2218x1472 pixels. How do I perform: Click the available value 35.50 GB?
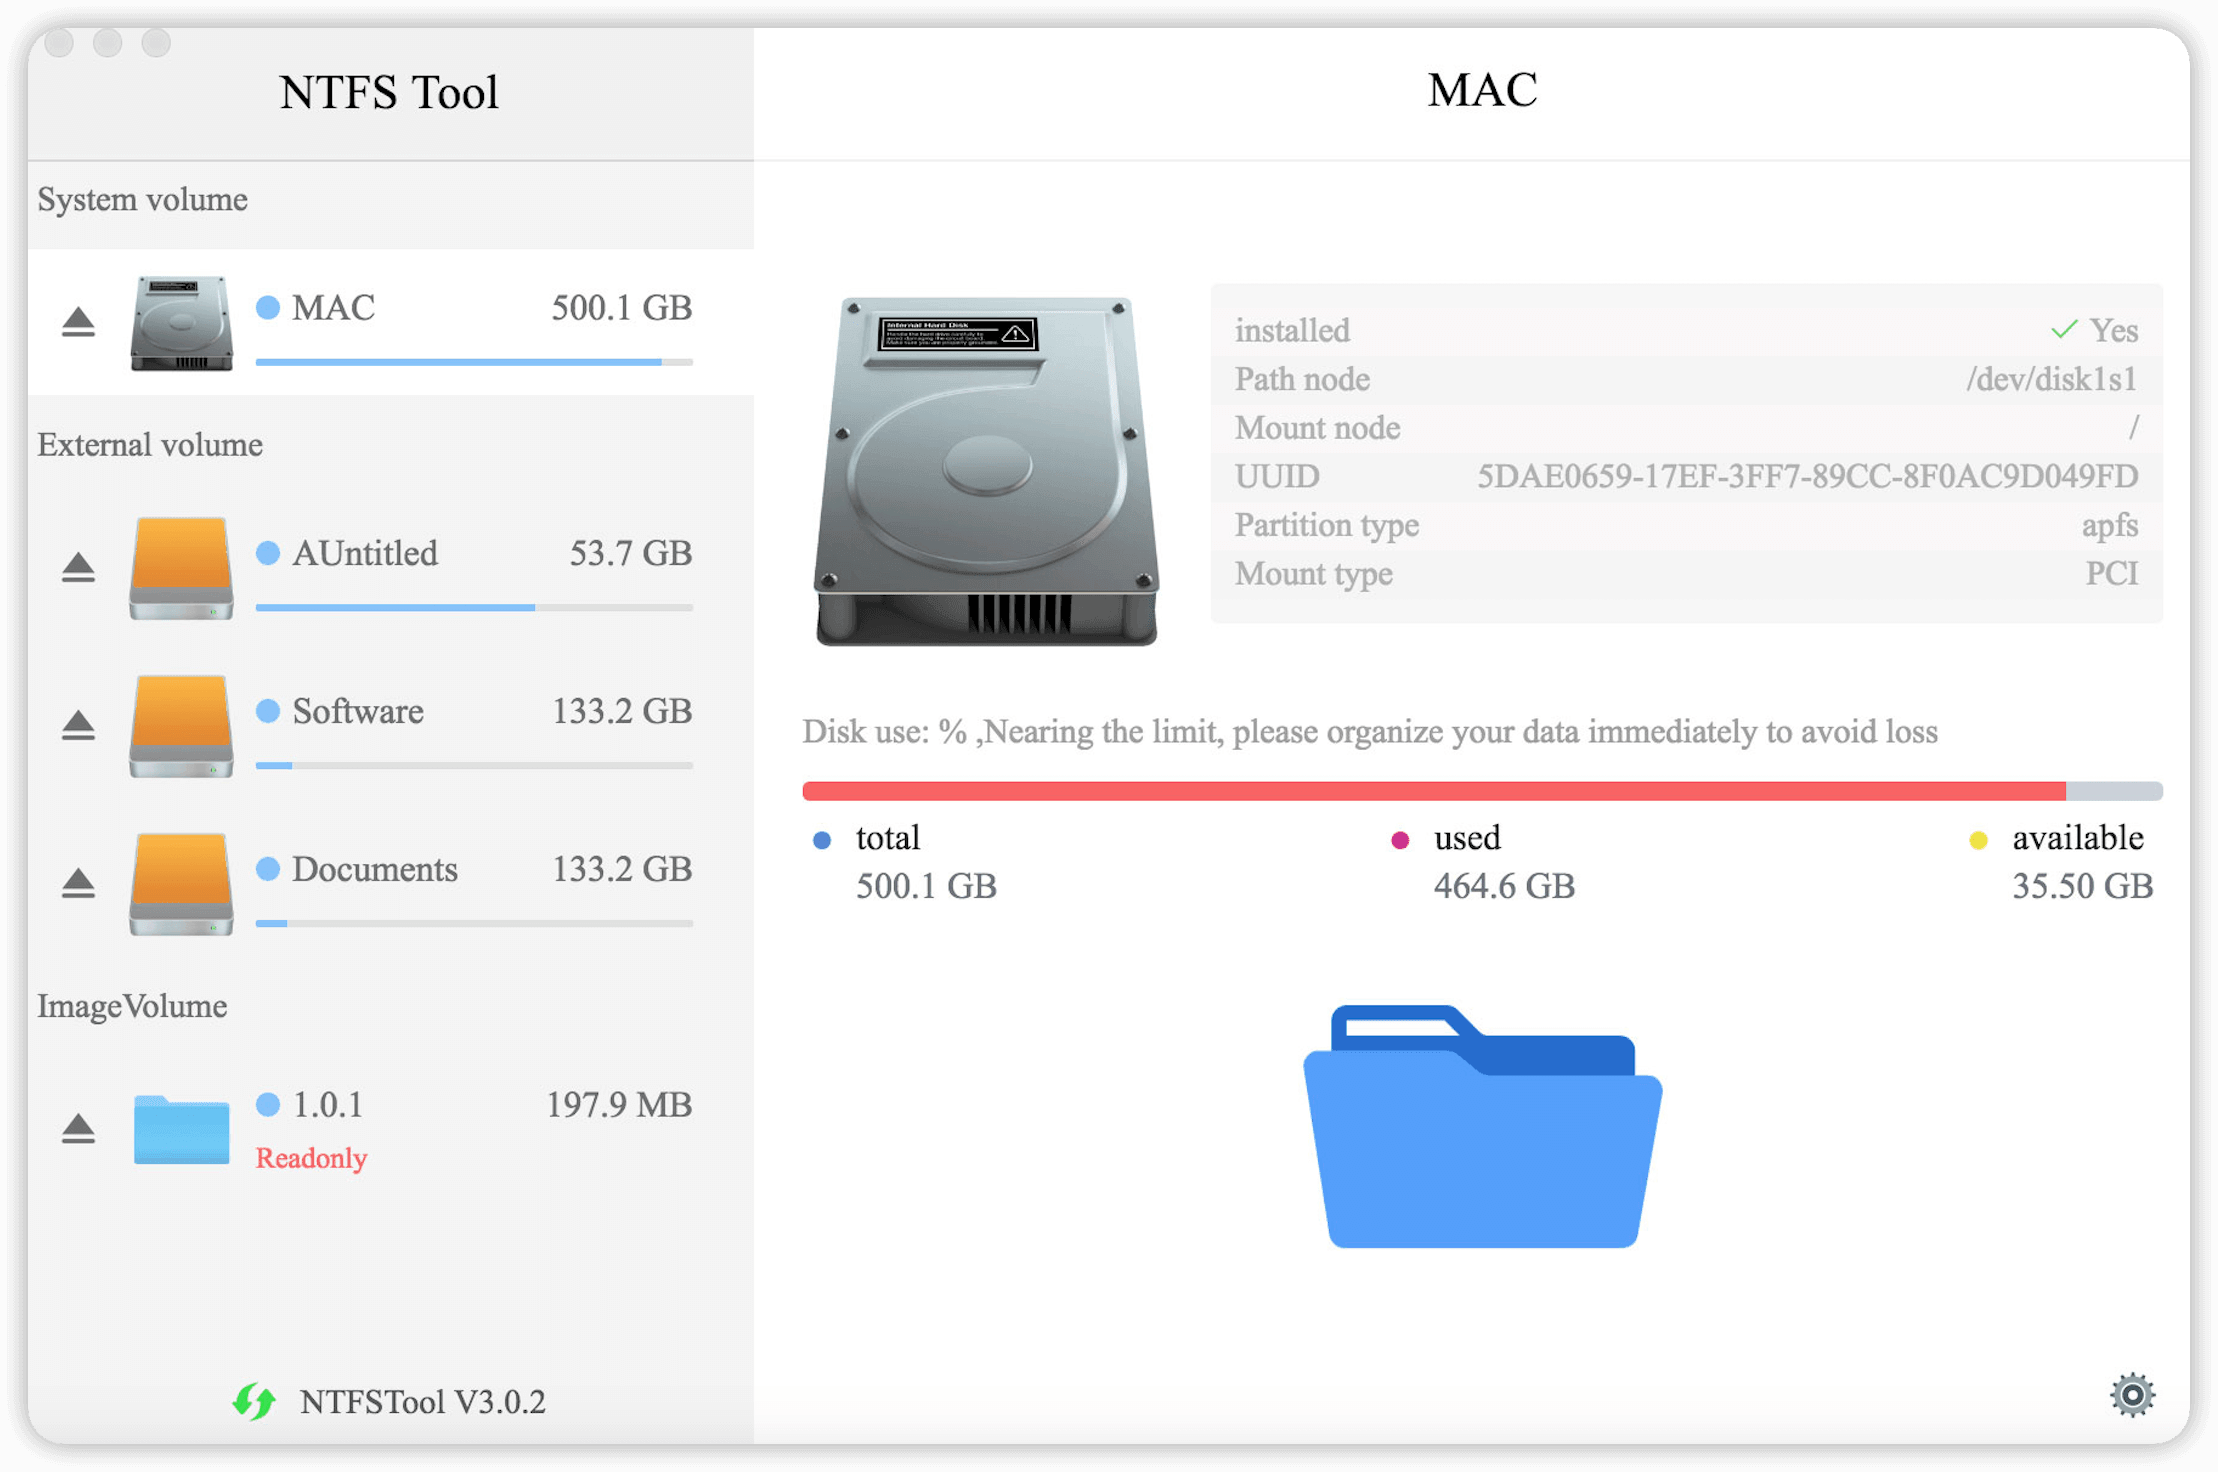(2082, 886)
